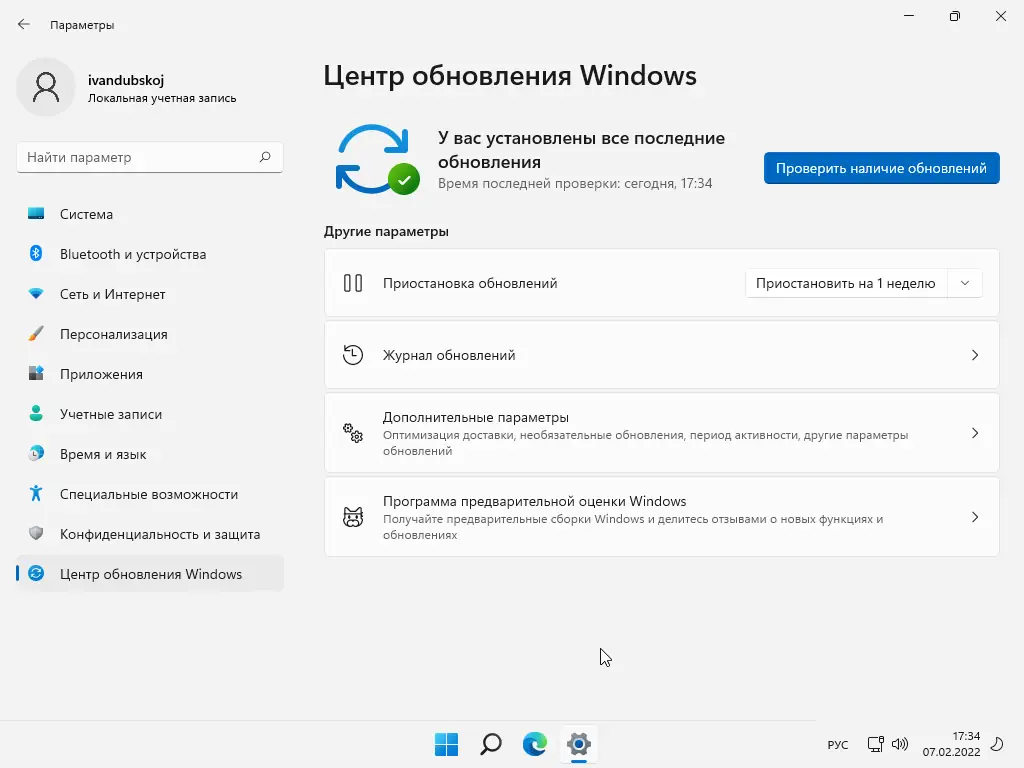Select Учетные записи section

point(150,414)
